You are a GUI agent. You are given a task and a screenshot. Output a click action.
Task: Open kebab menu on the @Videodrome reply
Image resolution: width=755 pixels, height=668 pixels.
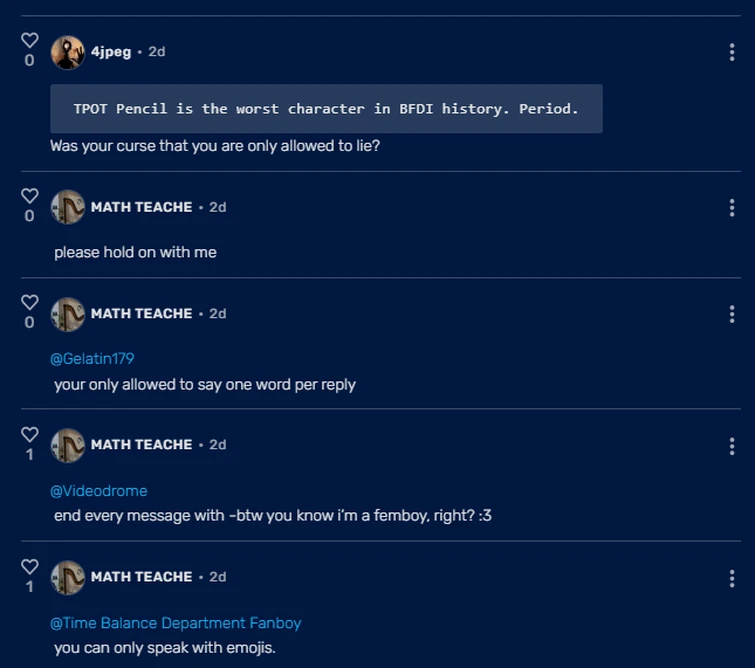(732, 446)
